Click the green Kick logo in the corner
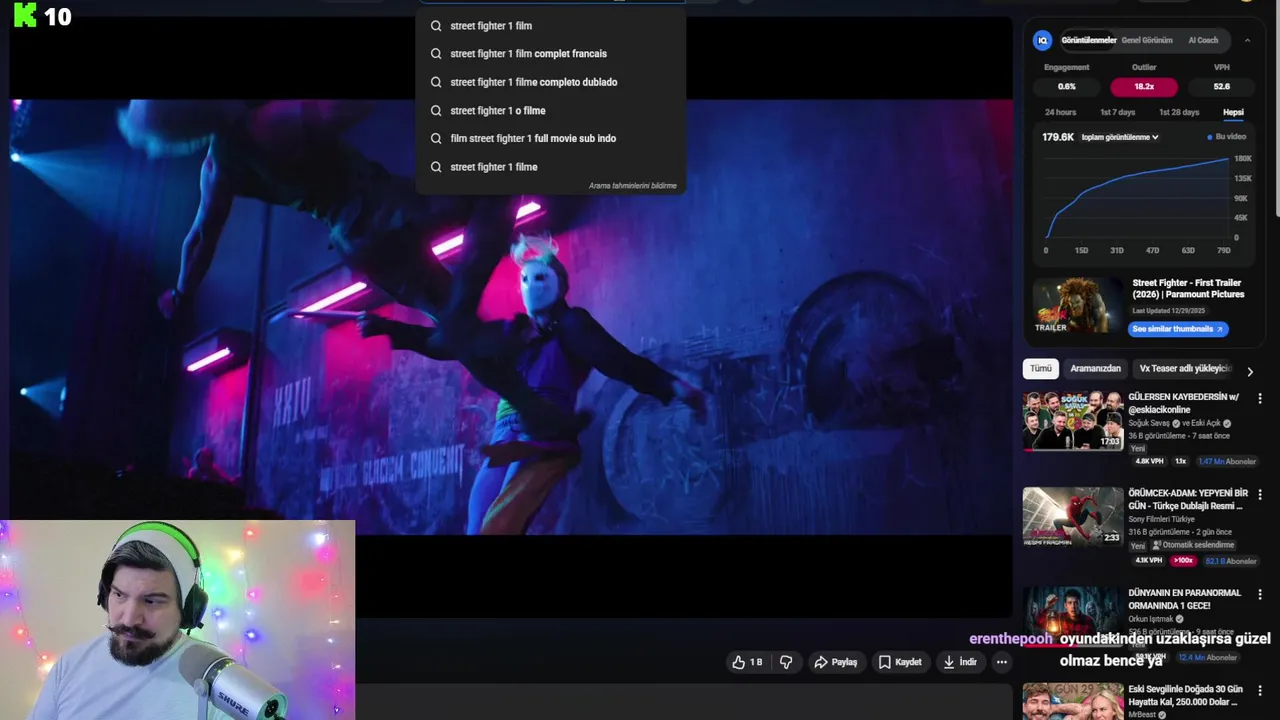The image size is (1280, 720). point(25,15)
